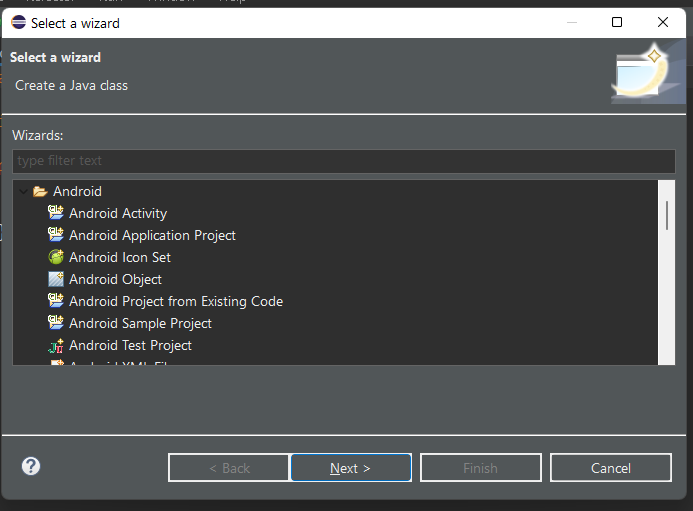Select "Android Icon Set" text

120,257
